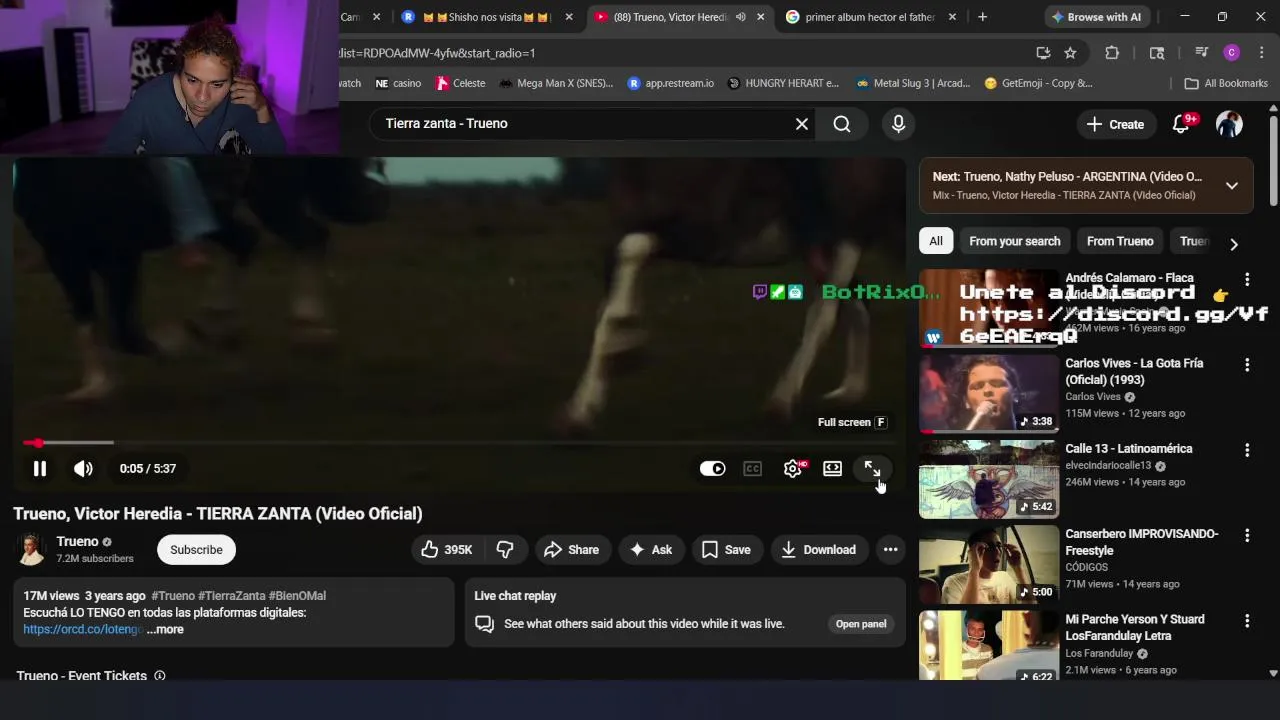Like the video, 395K
Viewport: 1280px width, 720px height.
(446, 549)
